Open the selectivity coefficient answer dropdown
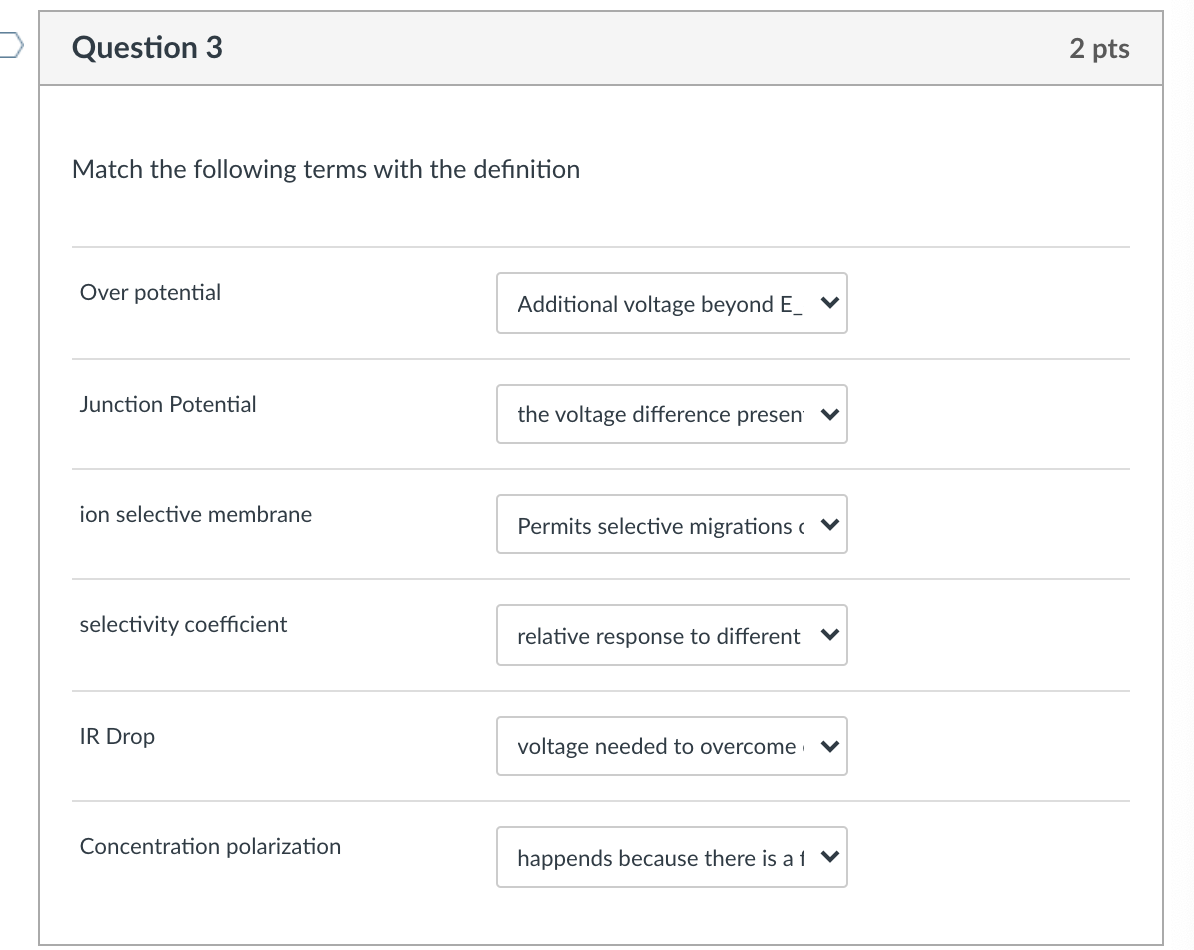 (672, 635)
